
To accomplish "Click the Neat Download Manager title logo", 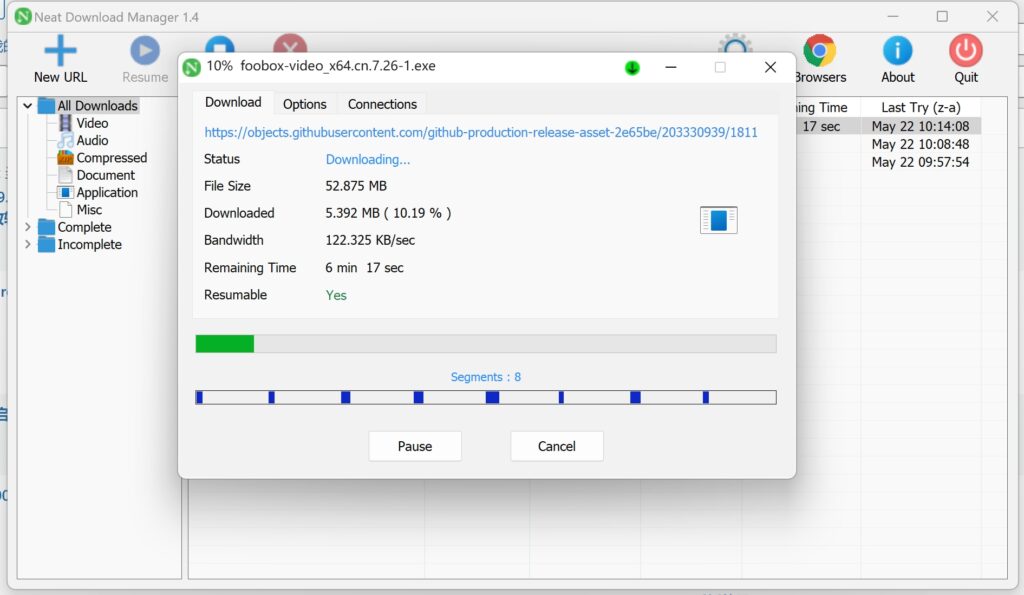I will click(23, 17).
